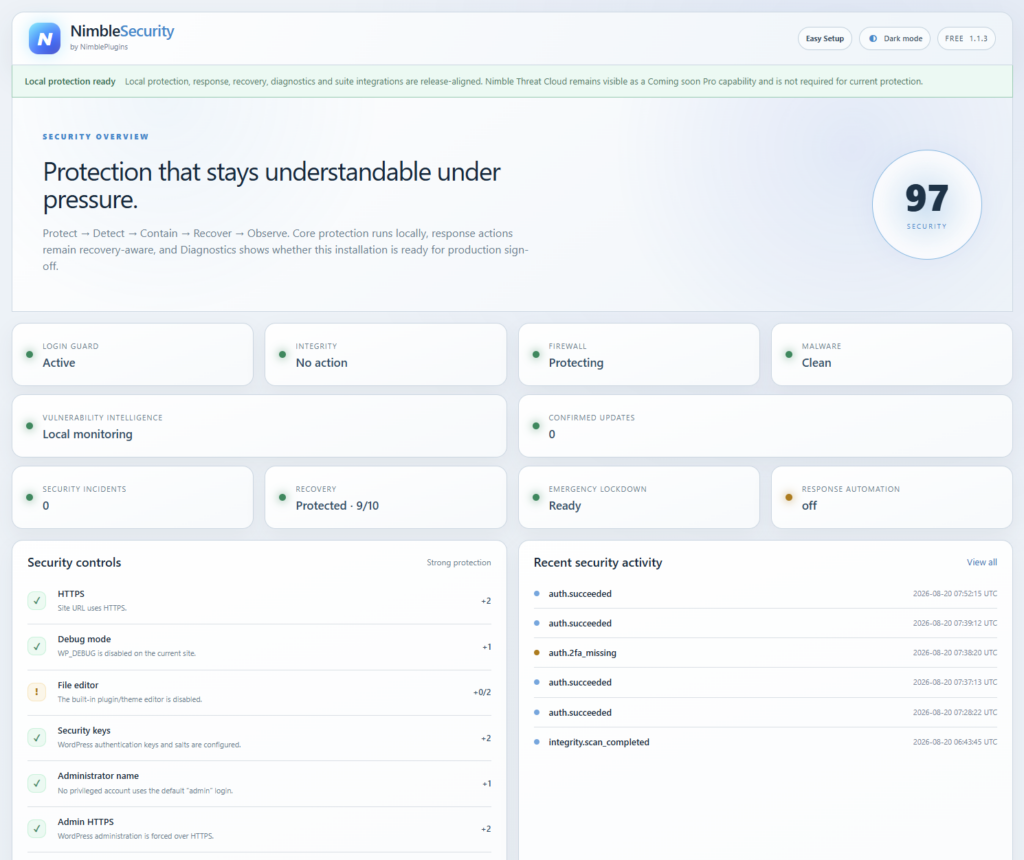
Task: Toggle Dark mode
Action: point(895,39)
